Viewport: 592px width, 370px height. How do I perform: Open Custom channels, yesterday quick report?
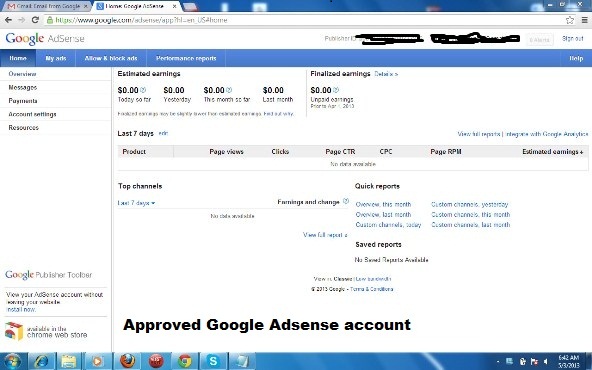(x=470, y=204)
